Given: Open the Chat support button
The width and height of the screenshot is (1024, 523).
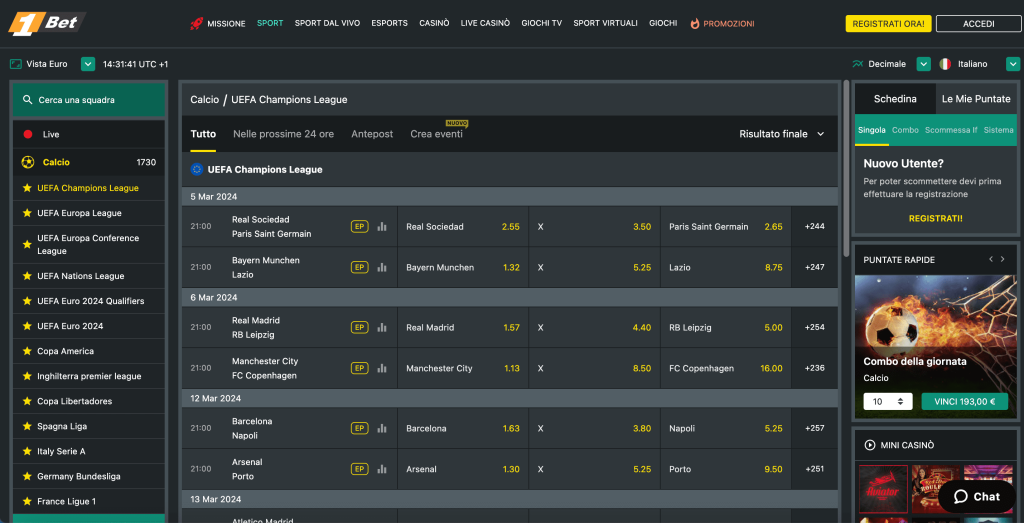Looking at the screenshot, I should point(977,497).
